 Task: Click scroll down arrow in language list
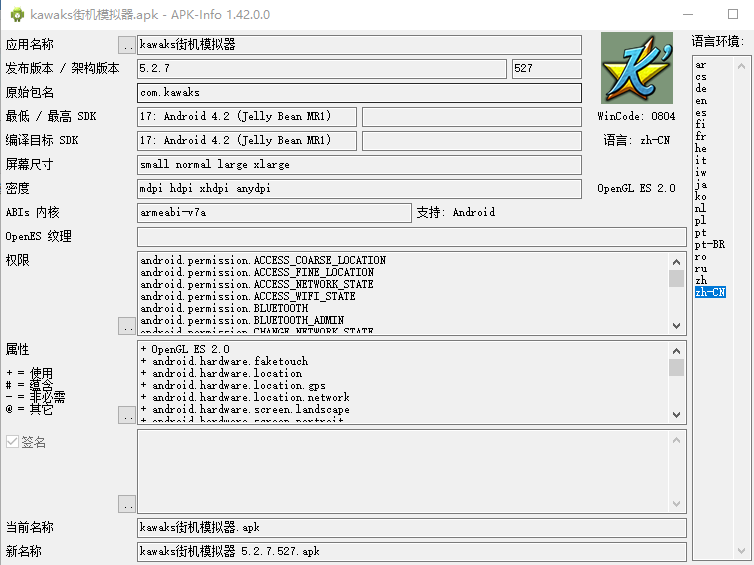pos(741,550)
